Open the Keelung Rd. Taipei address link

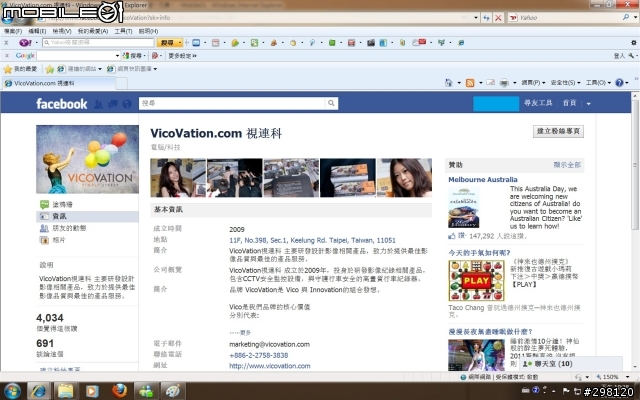coord(312,240)
